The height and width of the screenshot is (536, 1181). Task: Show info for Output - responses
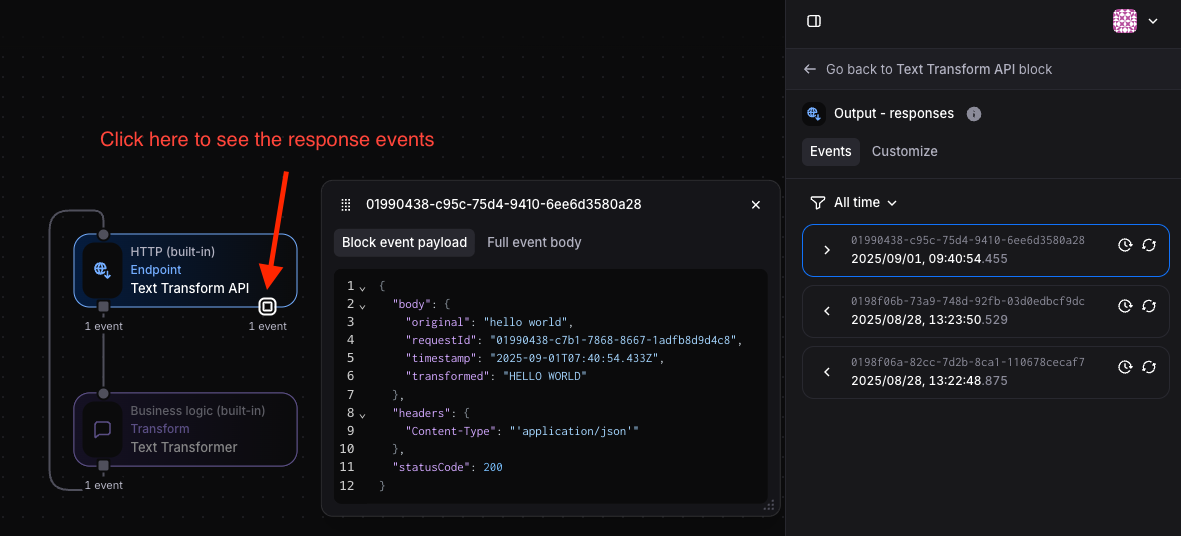click(x=974, y=114)
